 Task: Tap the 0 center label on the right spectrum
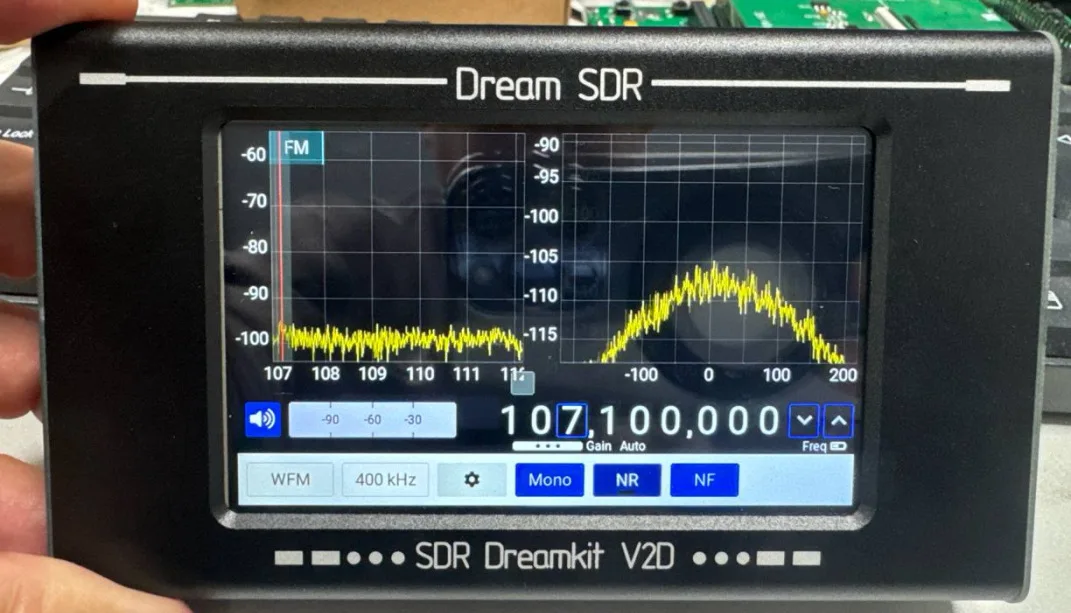(x=708, y=374)
